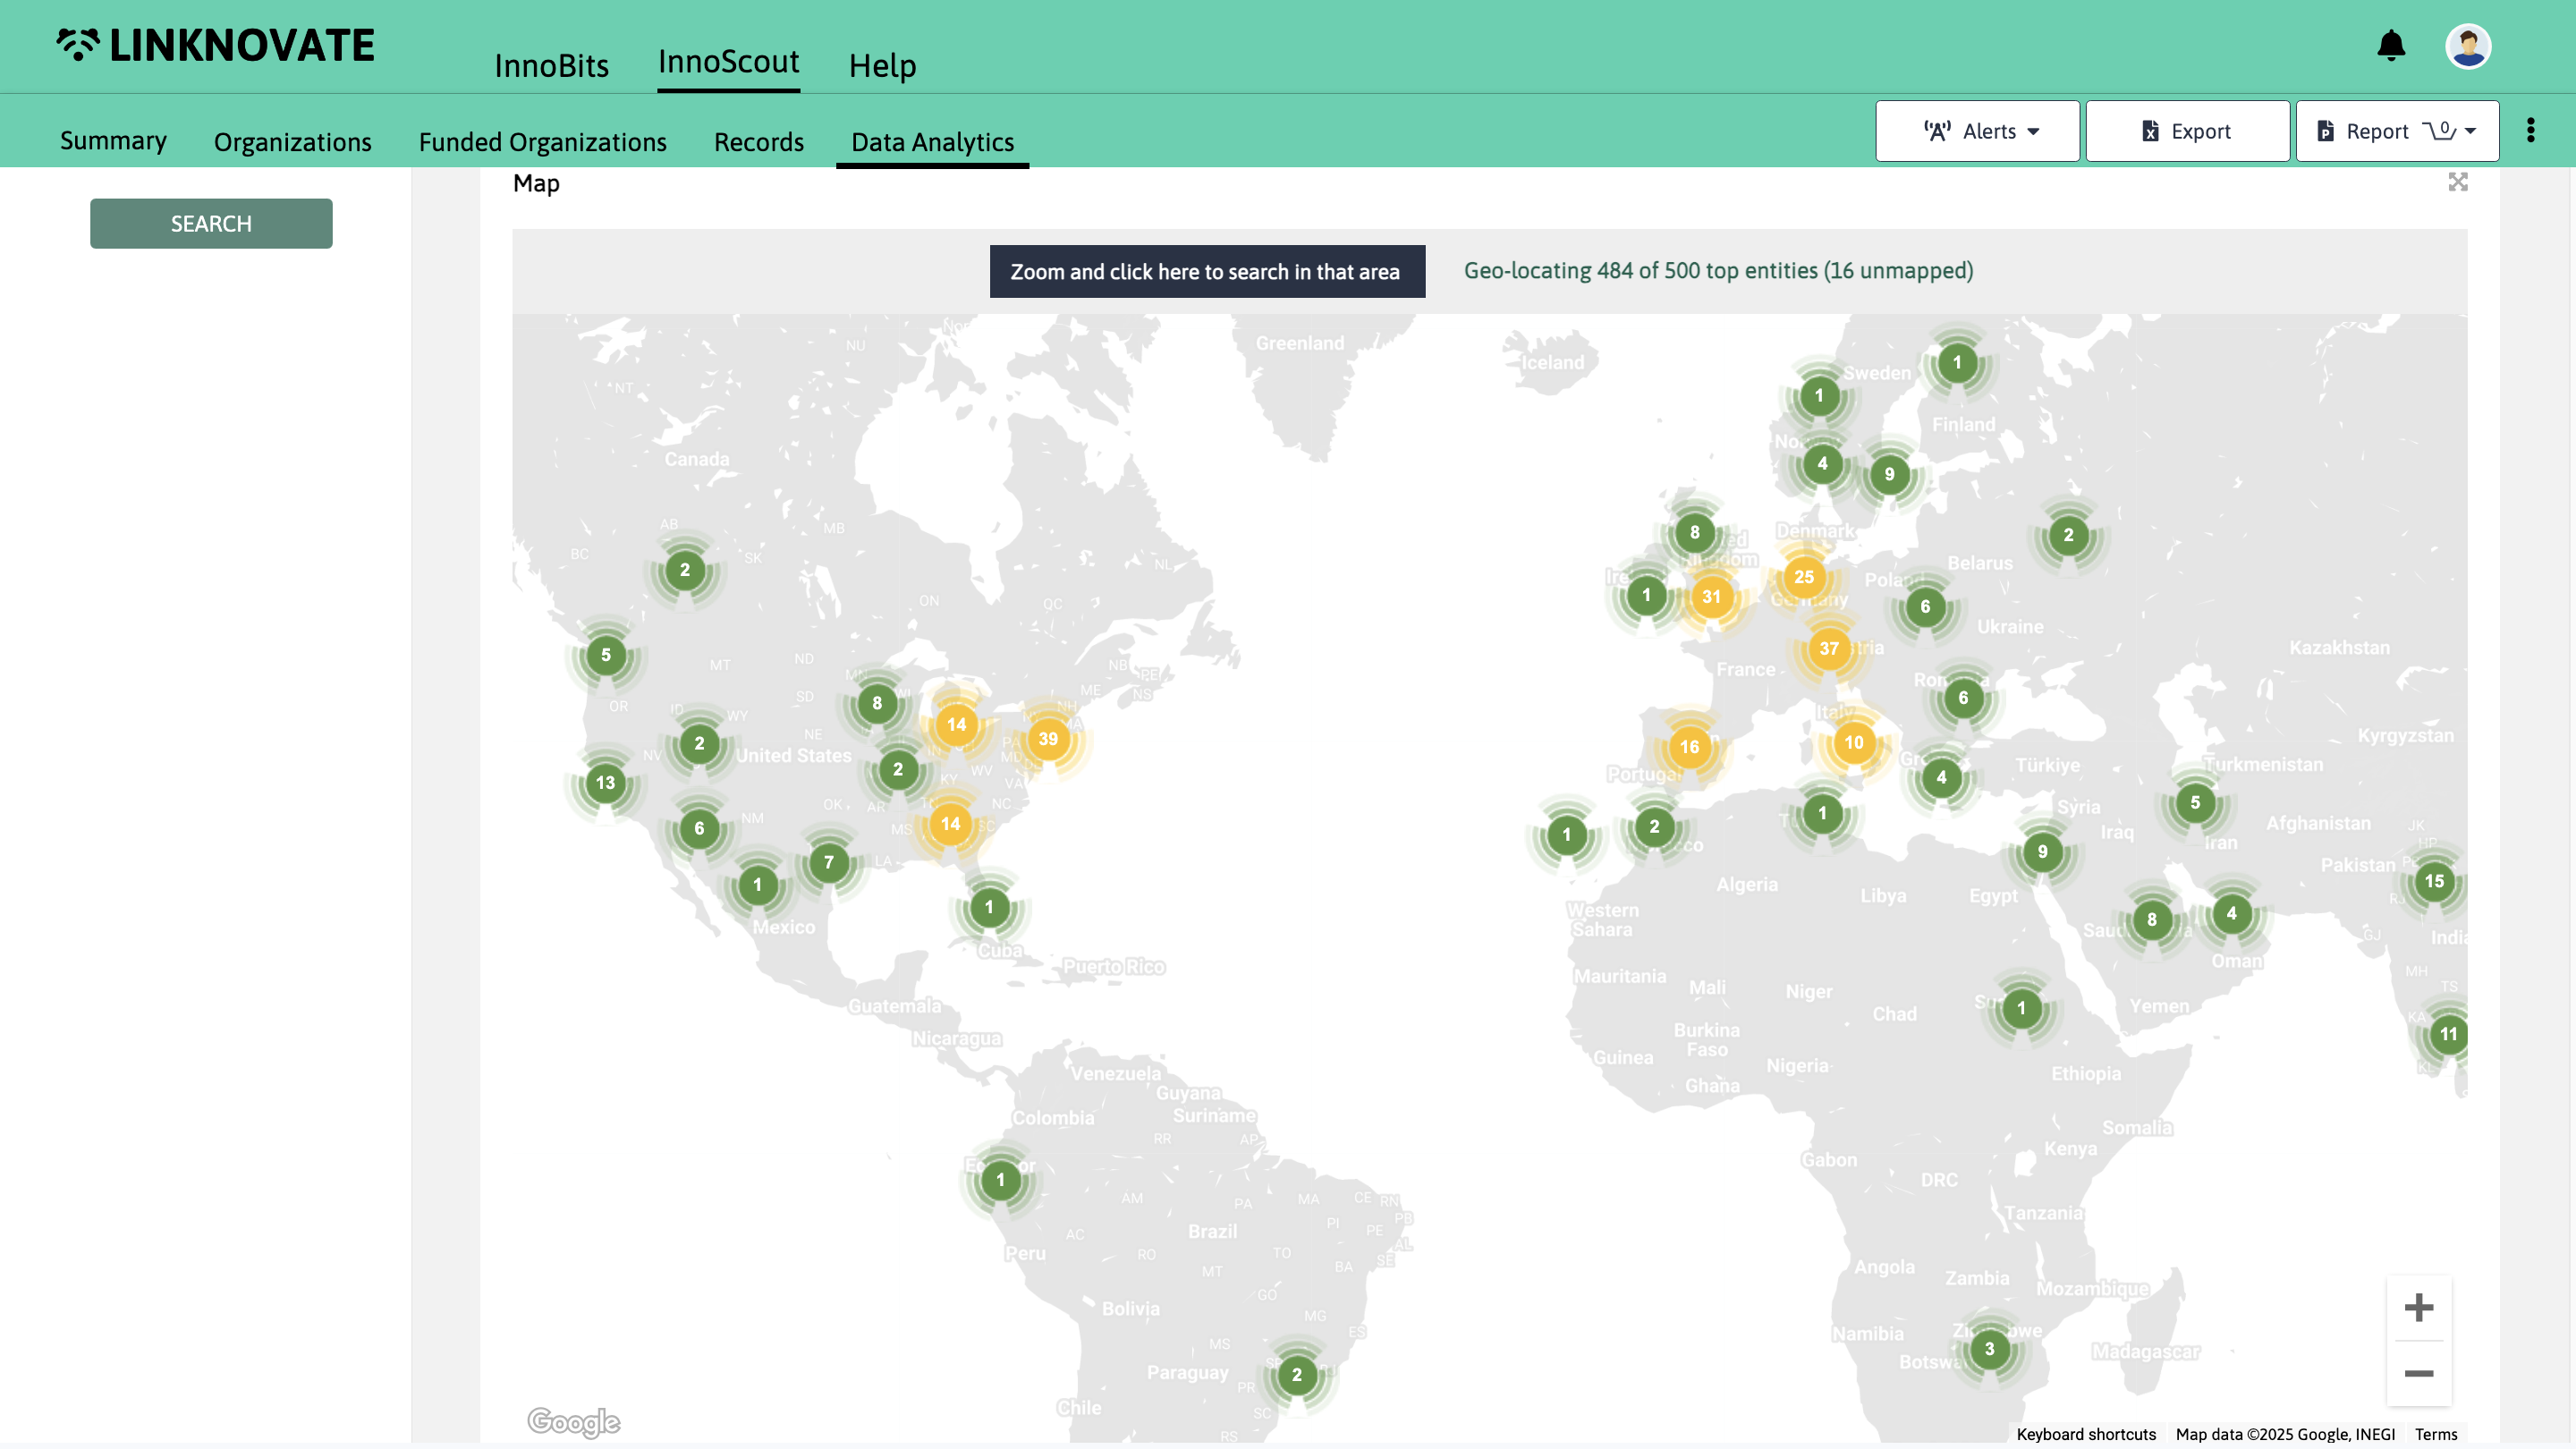This screenshot has width=2576, height=1449.
Task: Select the cluster marker 1 over Ecuador
Action: coord(1001,1180)
